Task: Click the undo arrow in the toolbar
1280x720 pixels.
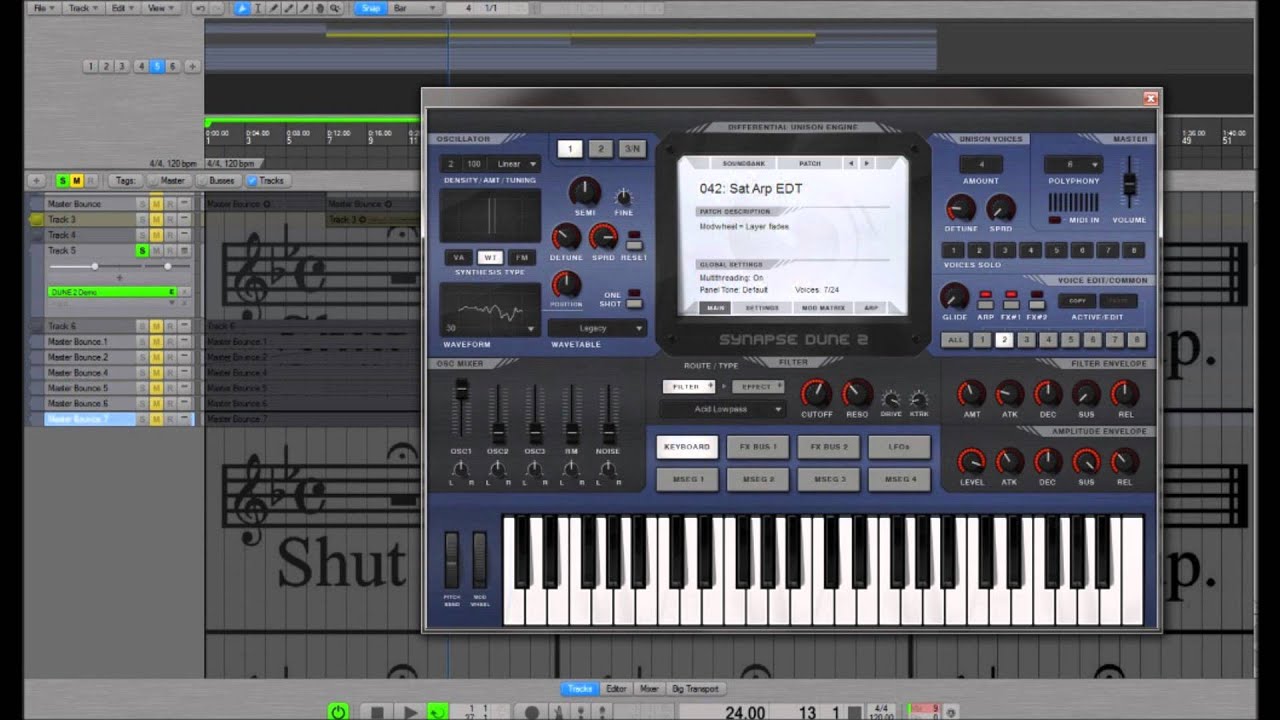Action: pos(201,8)
